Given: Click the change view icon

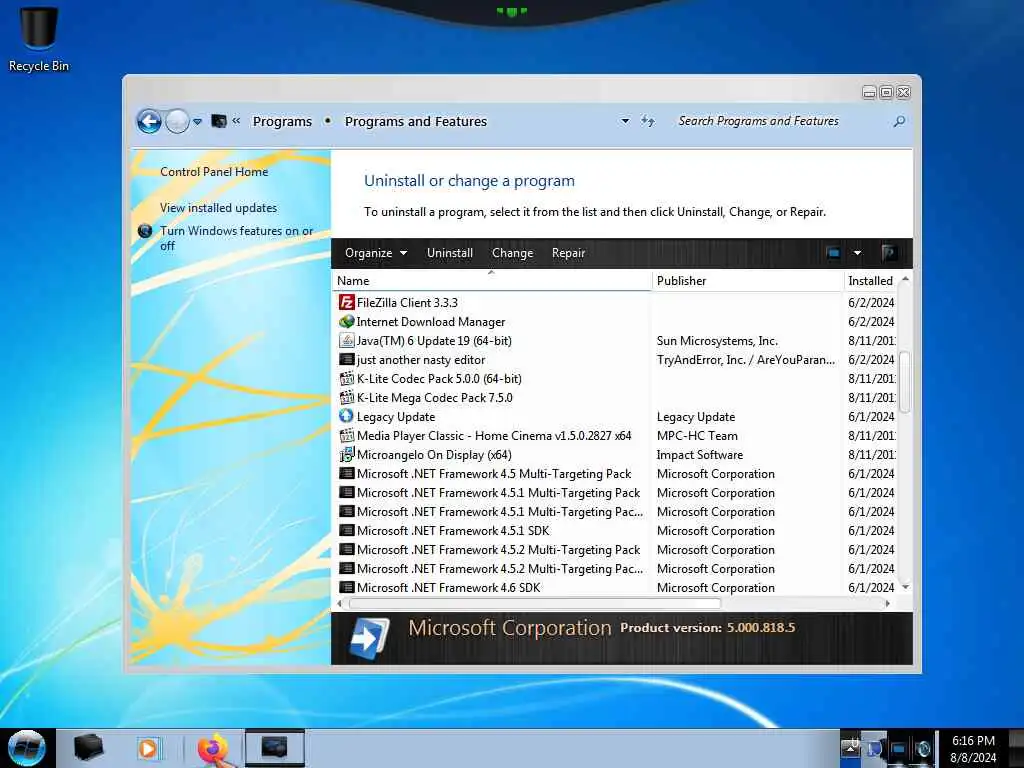Looking at the screenshot, I should [x=833, y=253].
